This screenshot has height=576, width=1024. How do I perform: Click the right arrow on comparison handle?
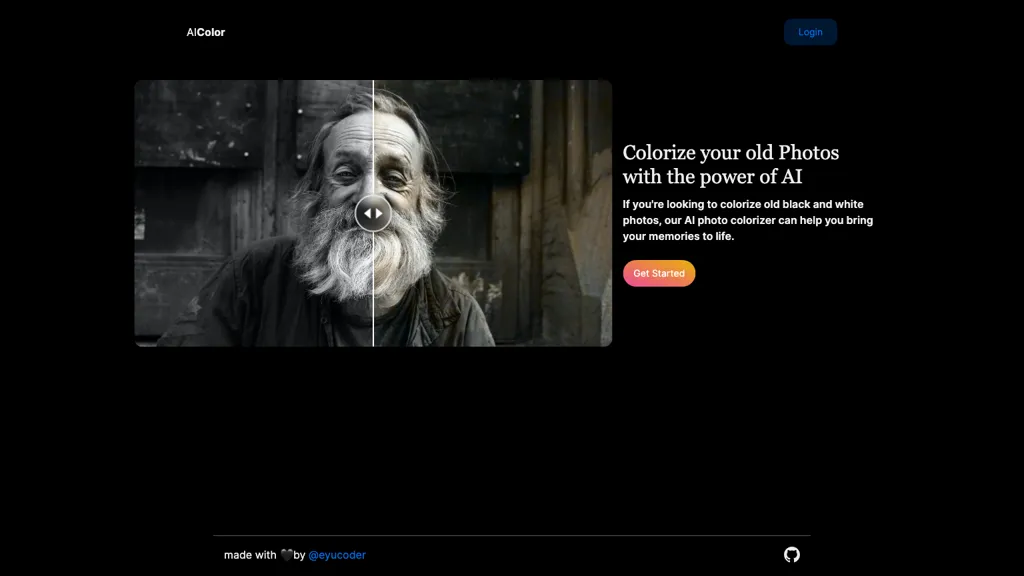[x=379, y=214]
